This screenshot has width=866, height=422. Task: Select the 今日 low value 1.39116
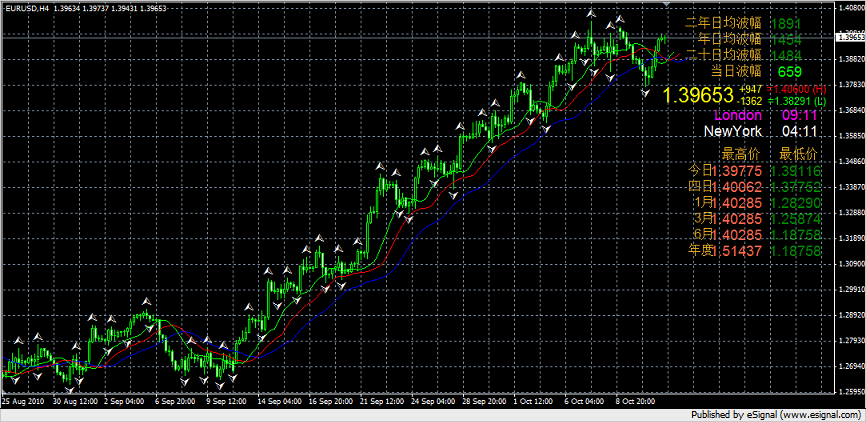[x=795, y=170]
